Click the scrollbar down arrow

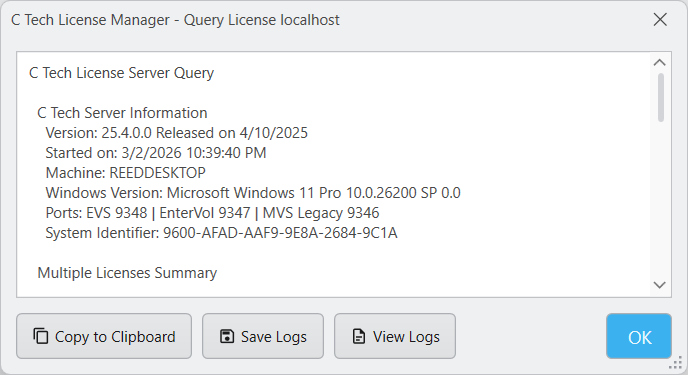[659, 285]
